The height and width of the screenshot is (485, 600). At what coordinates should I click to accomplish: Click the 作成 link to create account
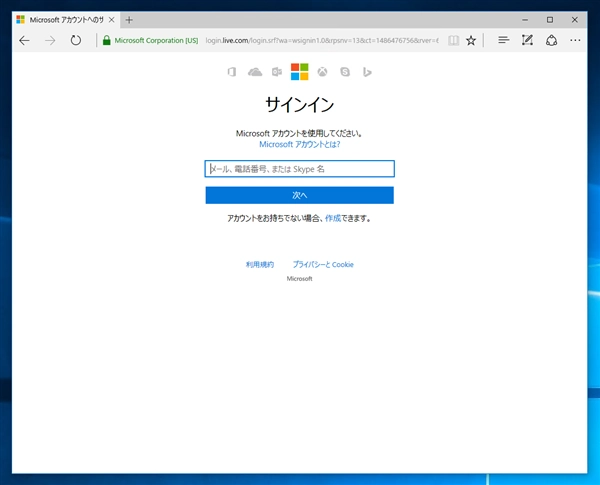click(333, 219)
